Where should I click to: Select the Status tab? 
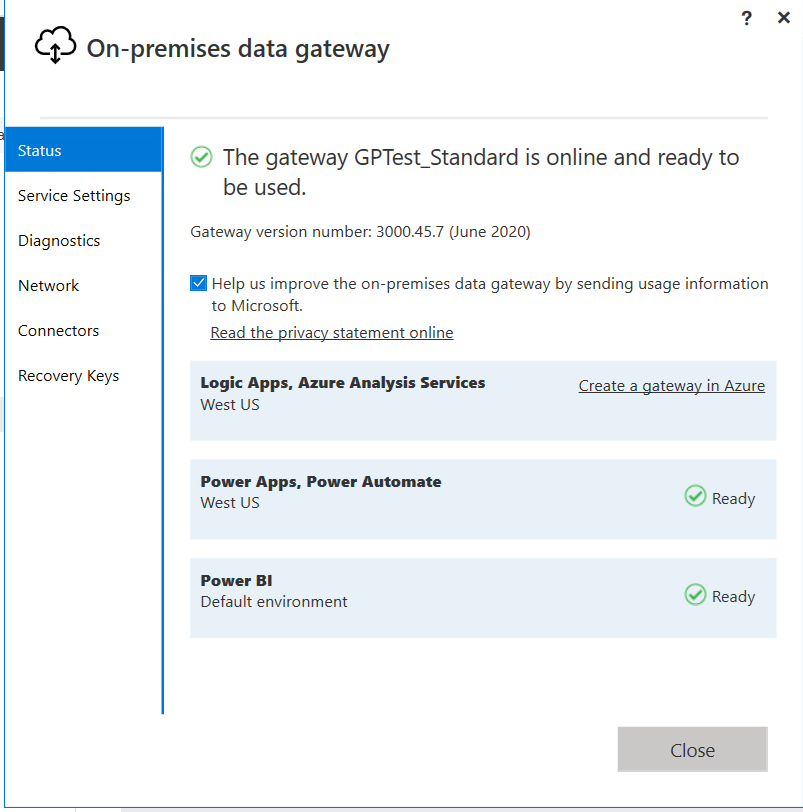tap(84, 150)
